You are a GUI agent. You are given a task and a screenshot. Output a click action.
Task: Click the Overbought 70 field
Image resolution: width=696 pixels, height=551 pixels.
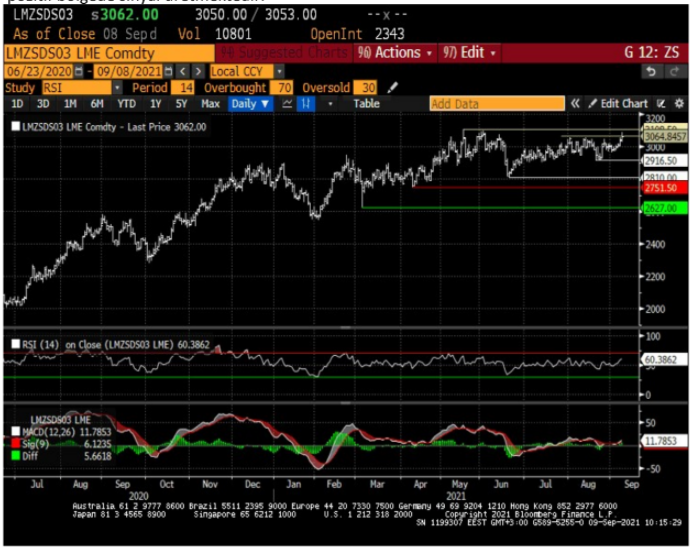[281, 88]
